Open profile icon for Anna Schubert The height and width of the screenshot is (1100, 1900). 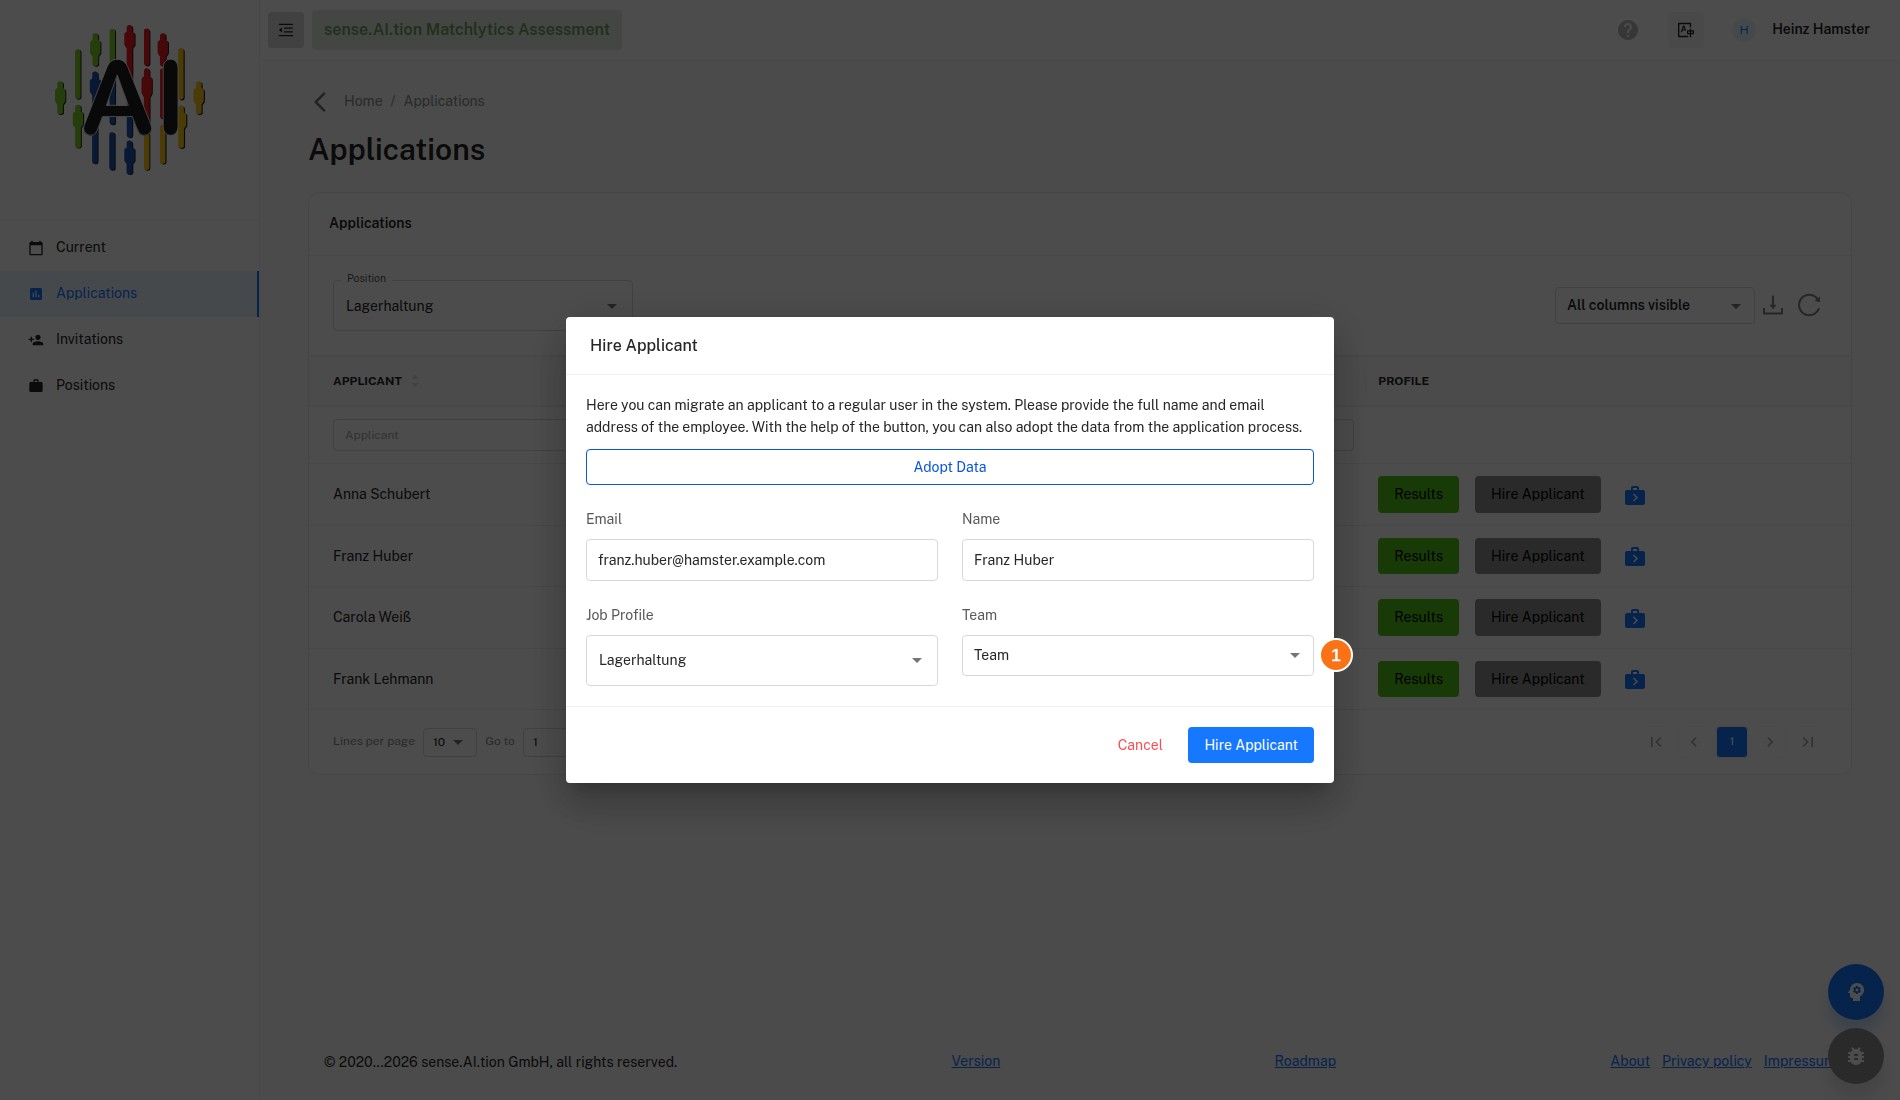[1635, 495]
